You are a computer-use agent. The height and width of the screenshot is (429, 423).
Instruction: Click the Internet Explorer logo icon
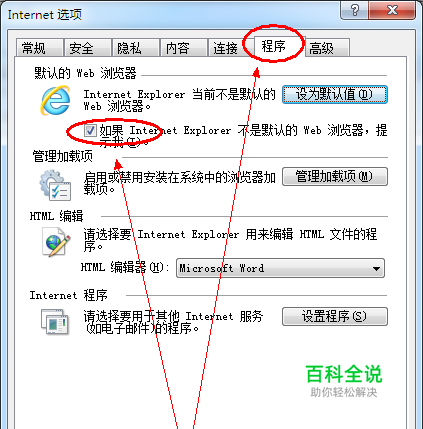[x=55, y=100]
